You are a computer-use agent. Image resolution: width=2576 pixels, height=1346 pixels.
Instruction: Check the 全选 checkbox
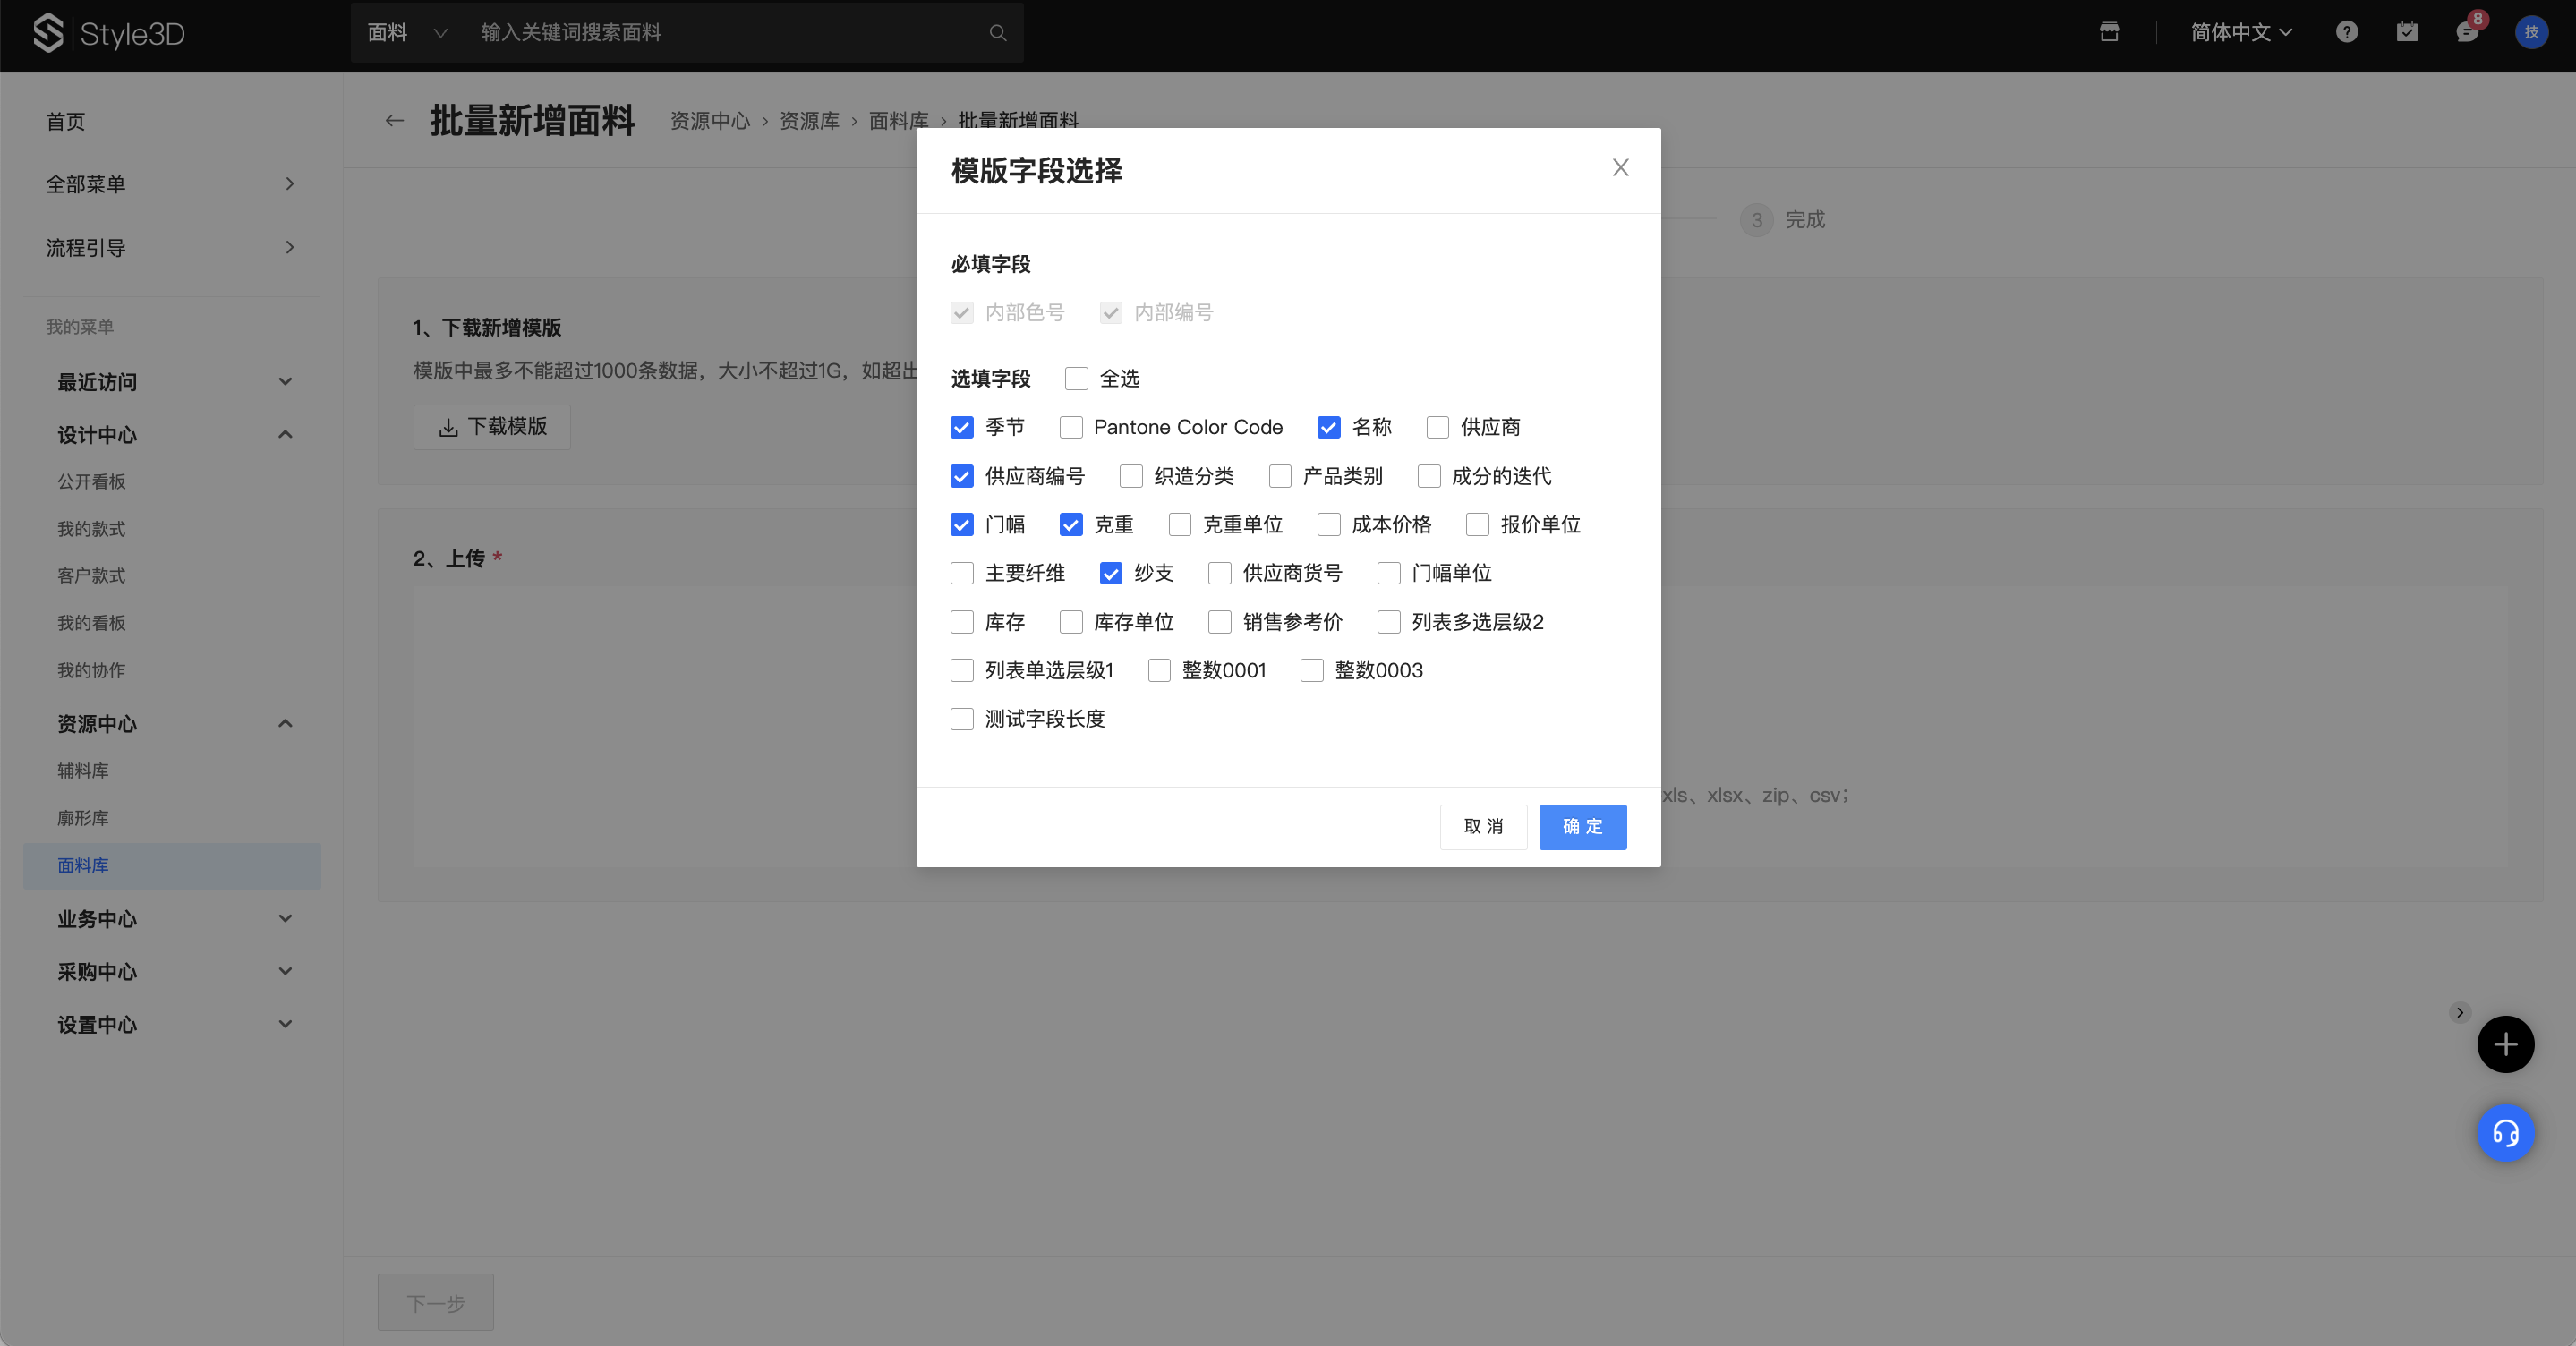coord(1076,379)
